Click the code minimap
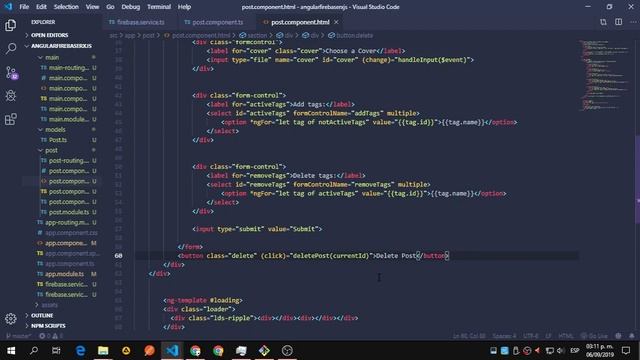This screenshot has height=360, width=640. [605, 76]
